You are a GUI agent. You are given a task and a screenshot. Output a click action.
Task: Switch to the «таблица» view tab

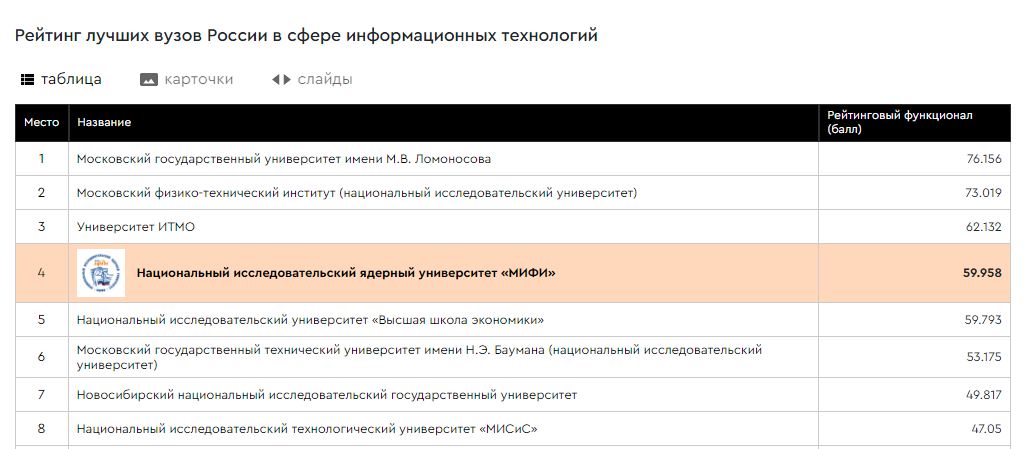pyautogui.click(x=61, y=80)
